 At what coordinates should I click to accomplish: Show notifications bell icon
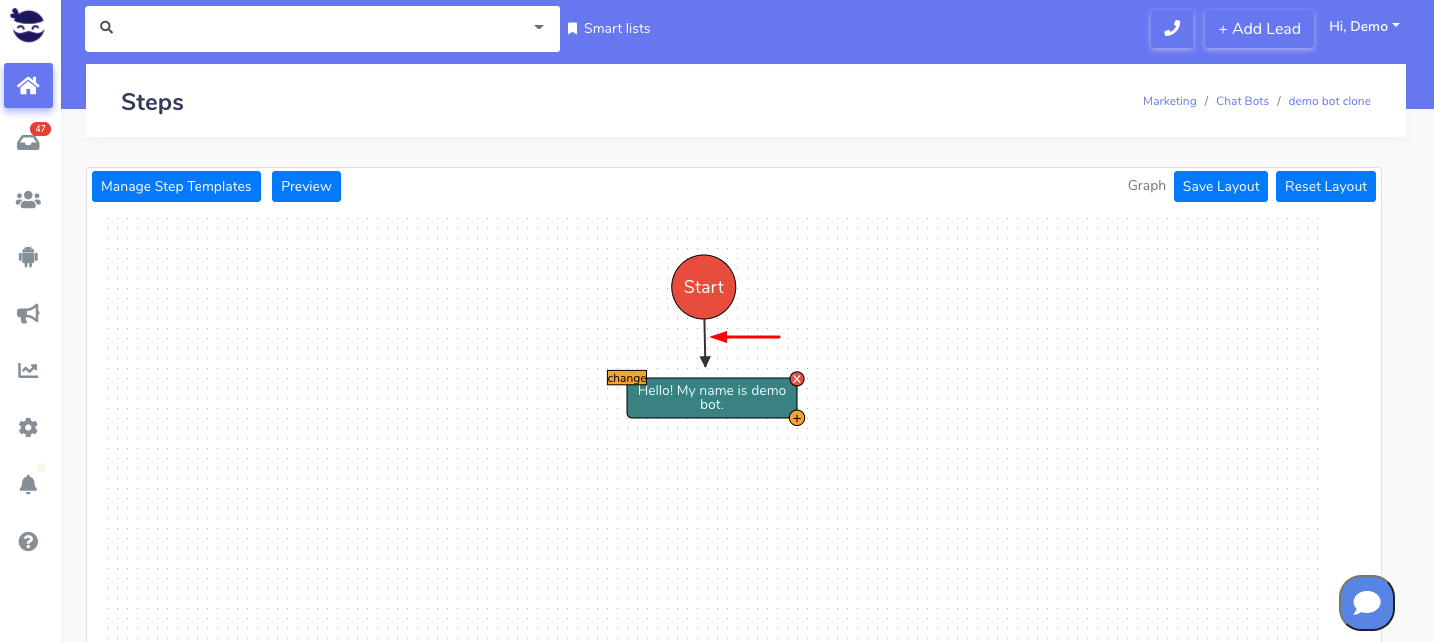click(x=28, y=485)
